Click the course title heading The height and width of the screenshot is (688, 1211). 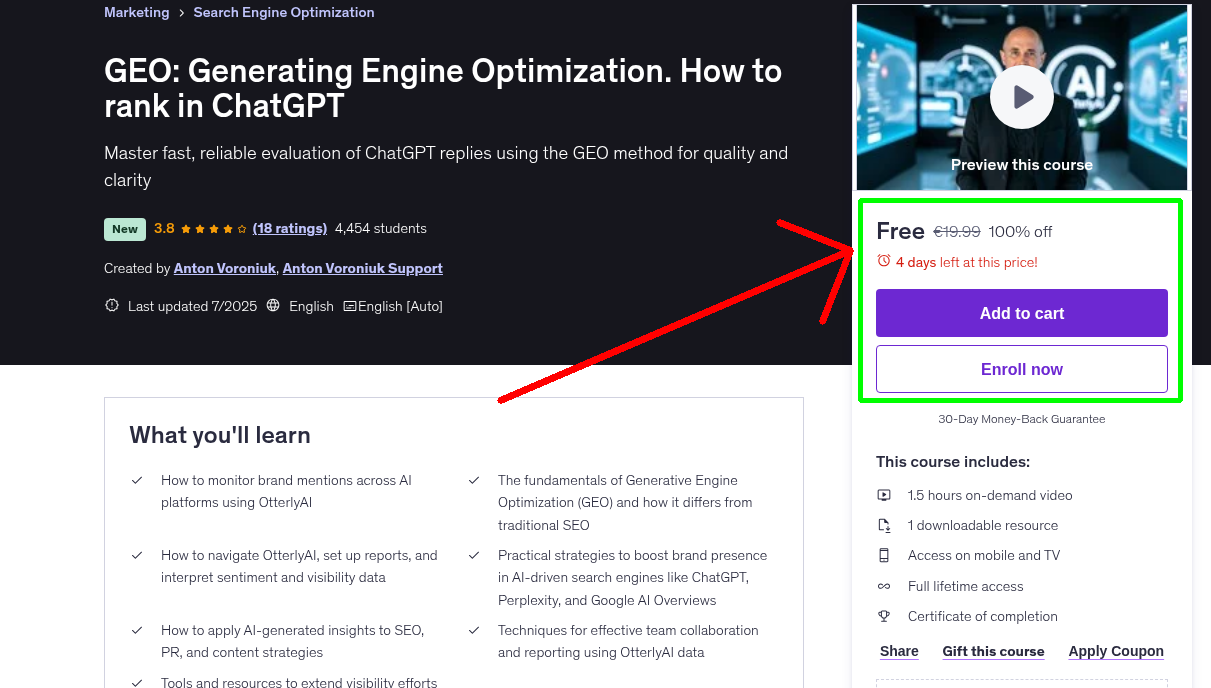tap(443, 88)
